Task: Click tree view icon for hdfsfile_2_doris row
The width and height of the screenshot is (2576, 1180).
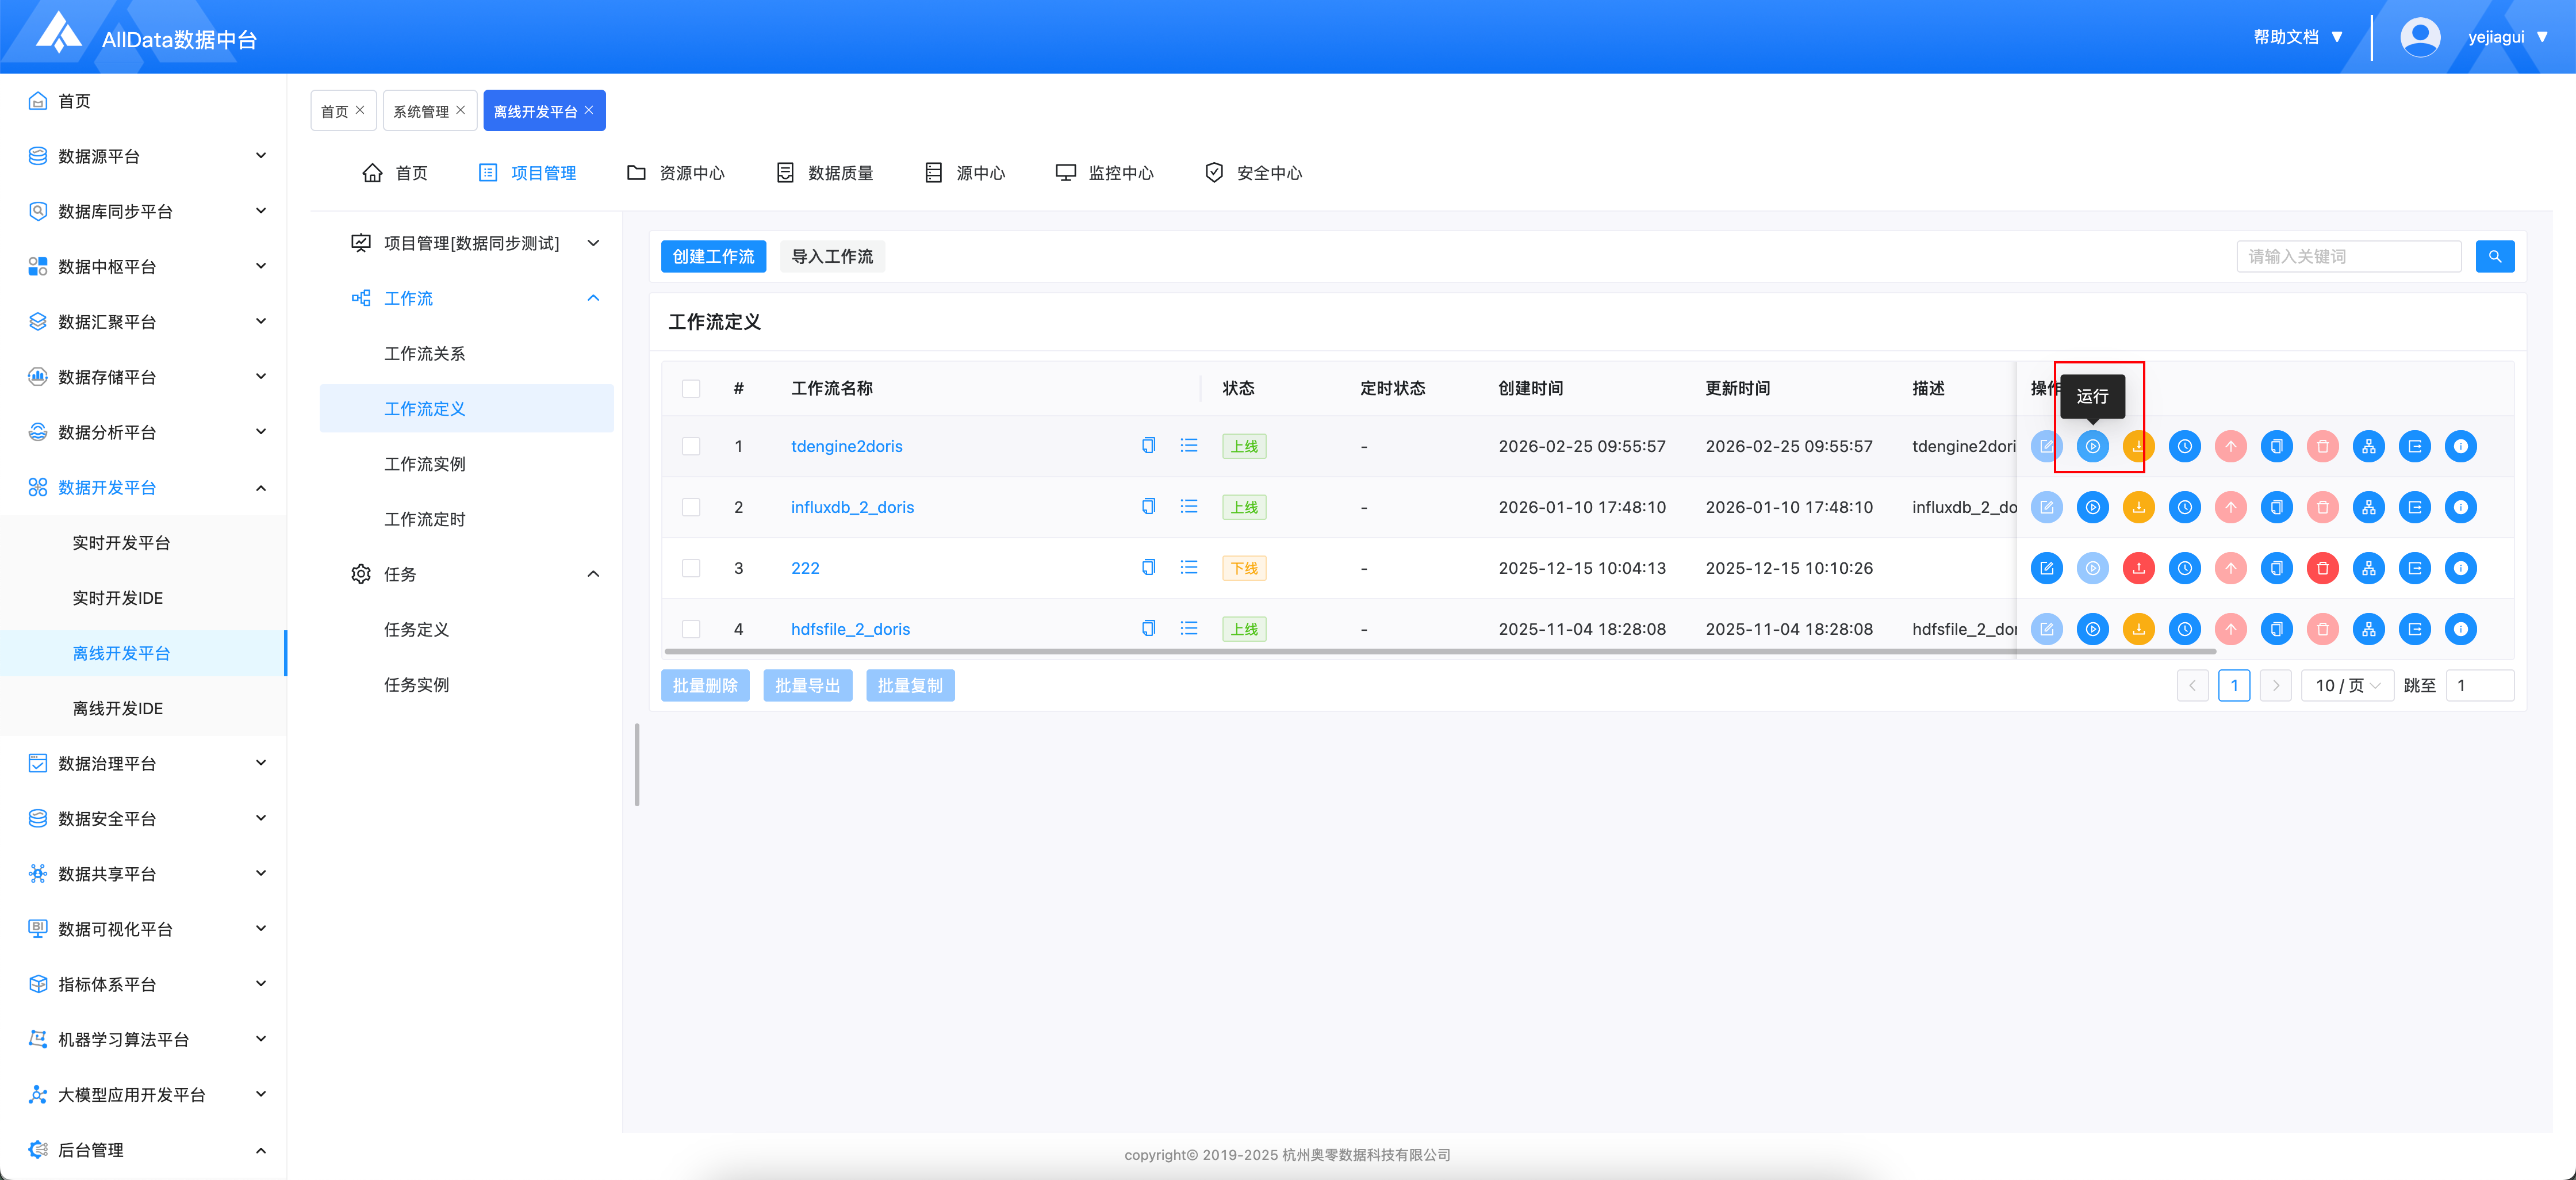Action: (x=2368, y=629)
